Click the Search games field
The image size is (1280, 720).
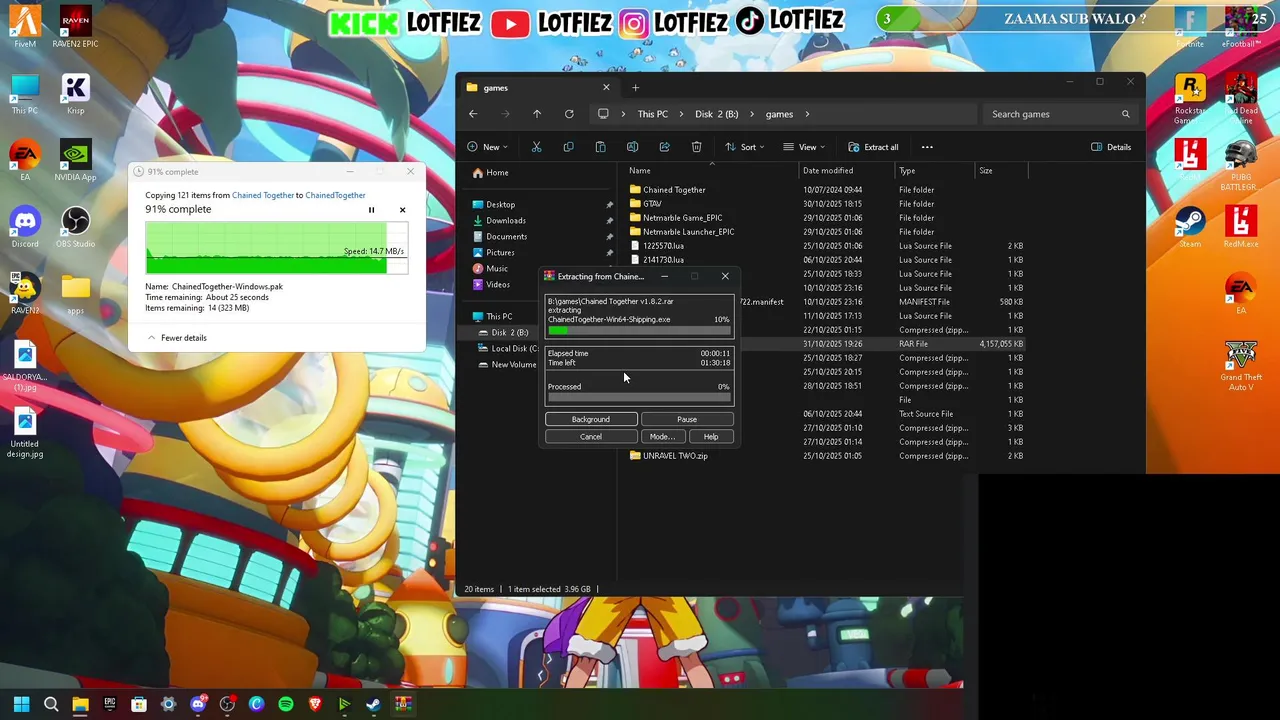[1062, 114]
